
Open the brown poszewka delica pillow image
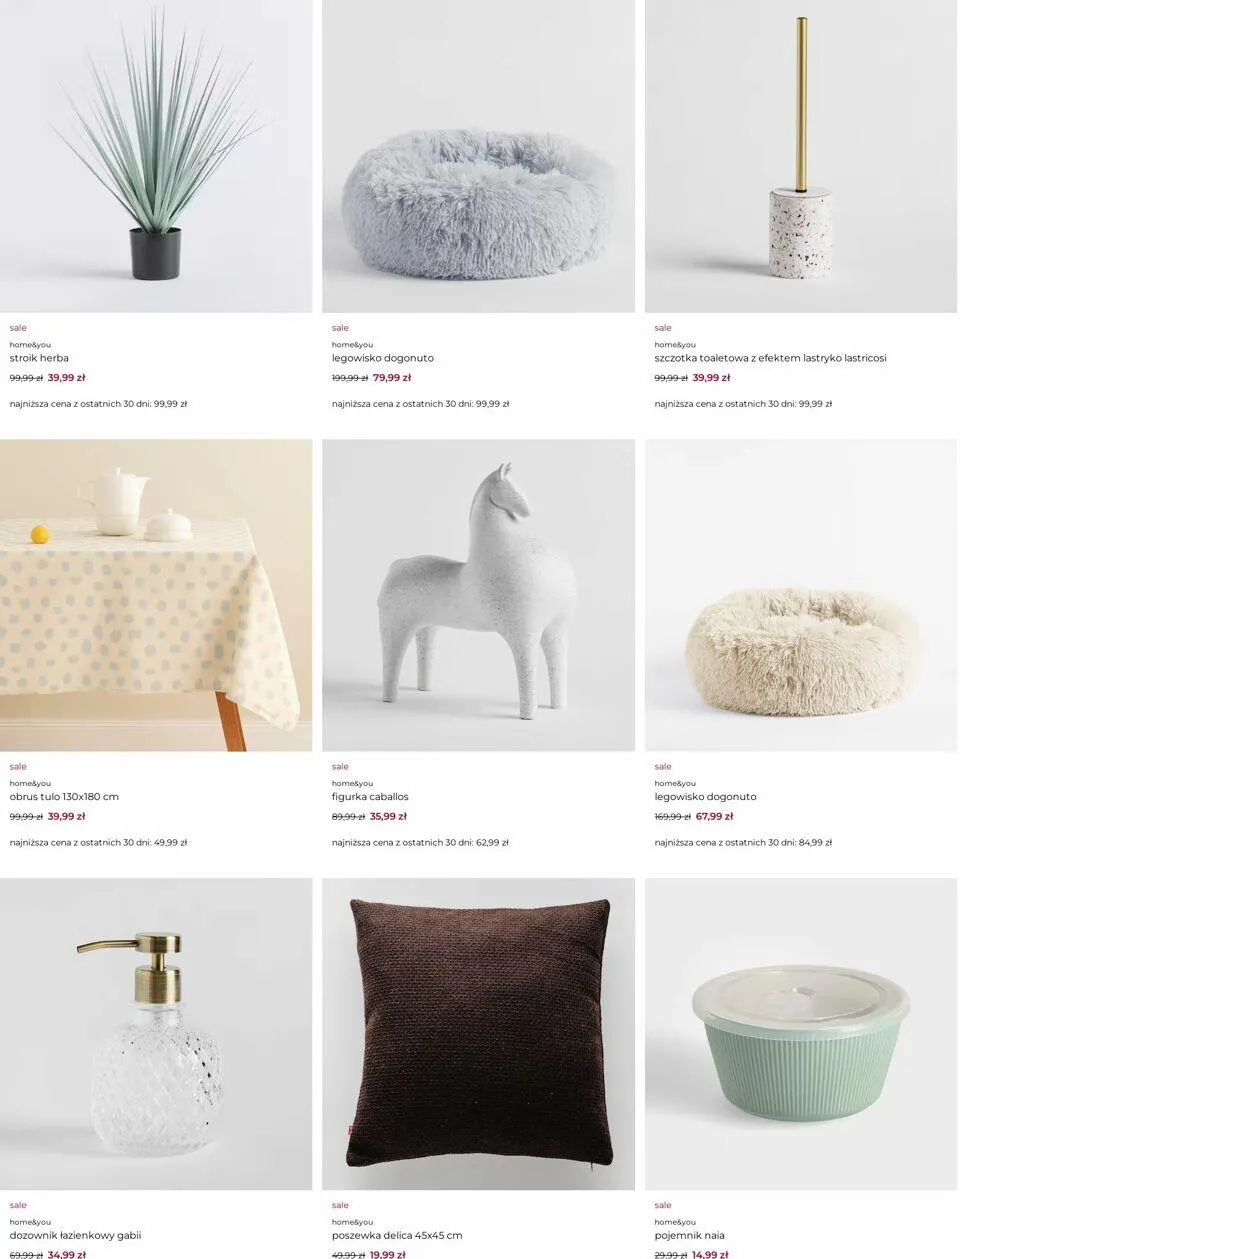click(478, 1034)
